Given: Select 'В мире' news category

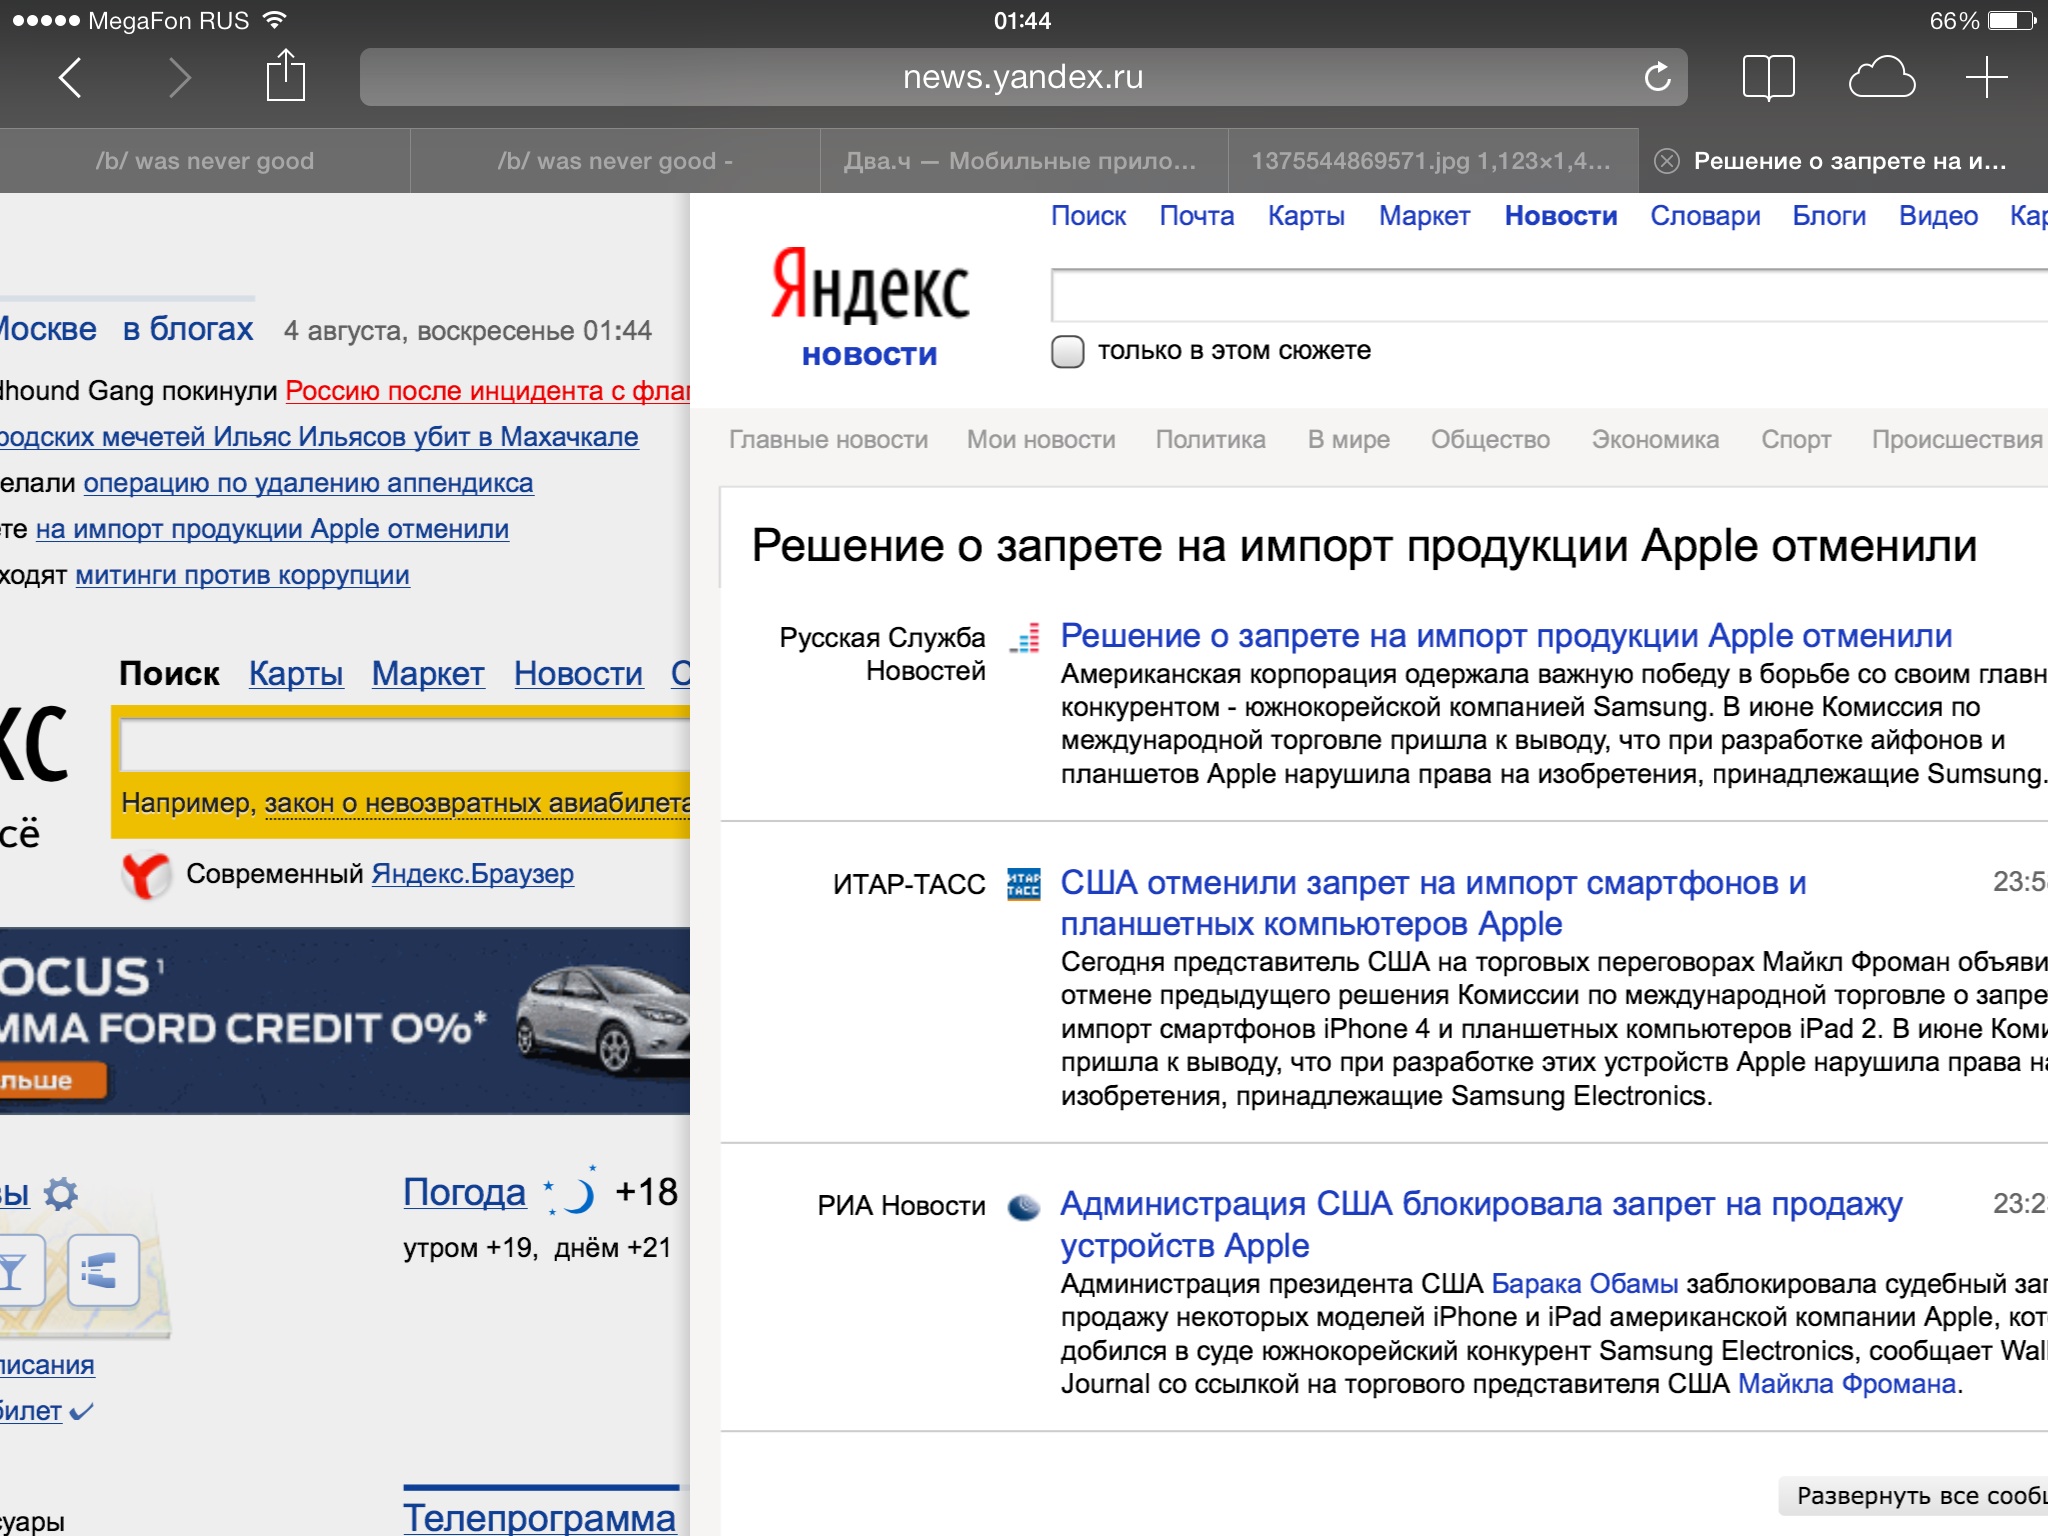Looking at the screenshot, I should [x=1348, y=440].
